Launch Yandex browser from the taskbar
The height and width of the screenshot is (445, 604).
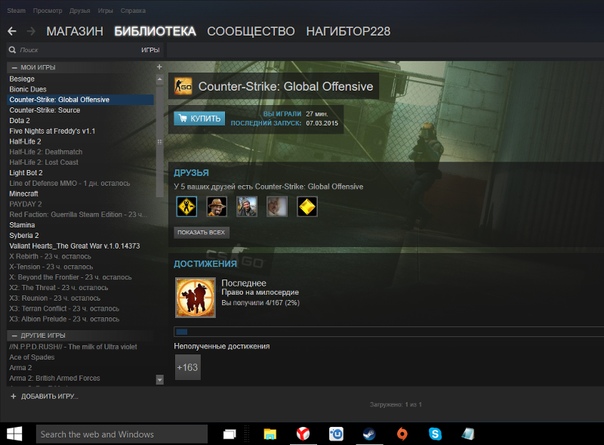click(x=303, y=434)
